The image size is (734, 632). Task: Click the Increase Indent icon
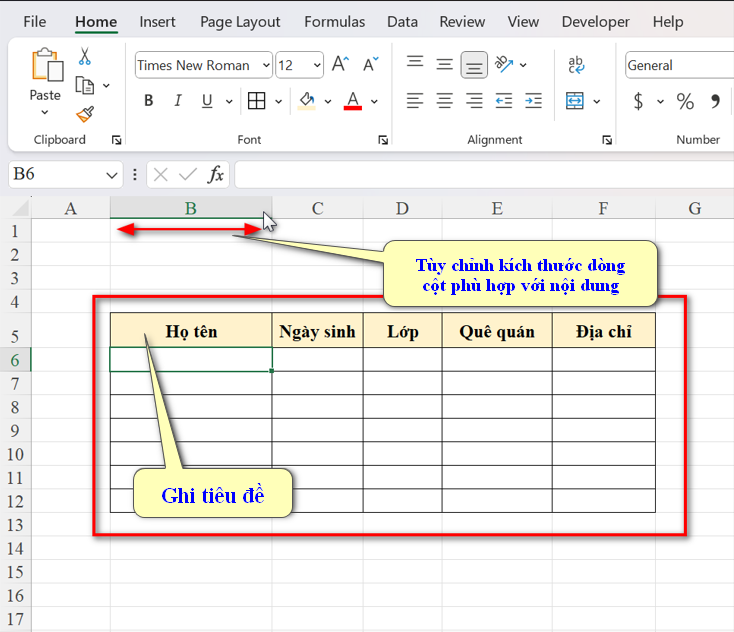coord(533,101)
